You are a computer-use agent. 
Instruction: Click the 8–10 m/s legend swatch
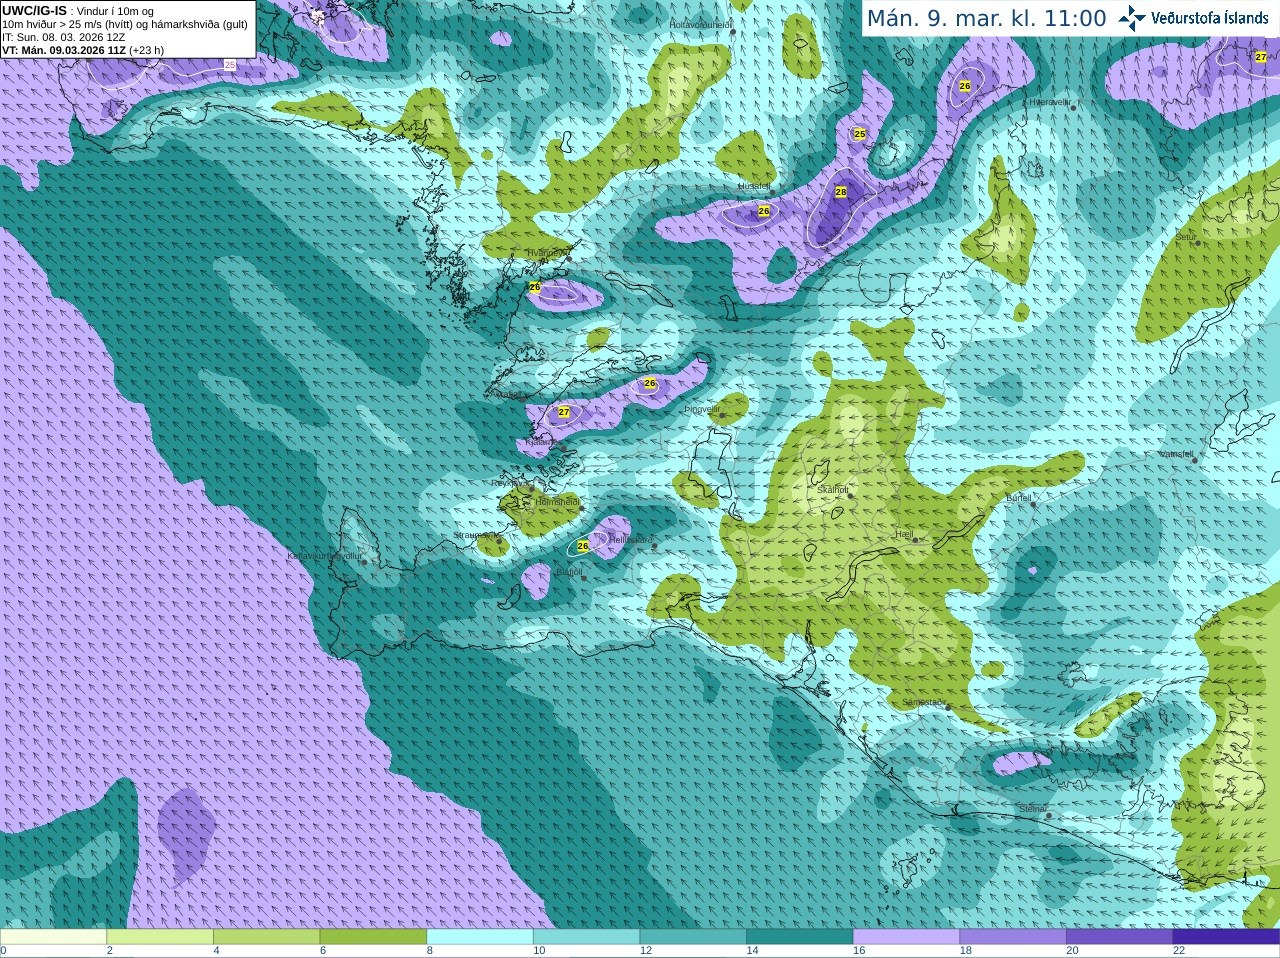pos(480,937)
